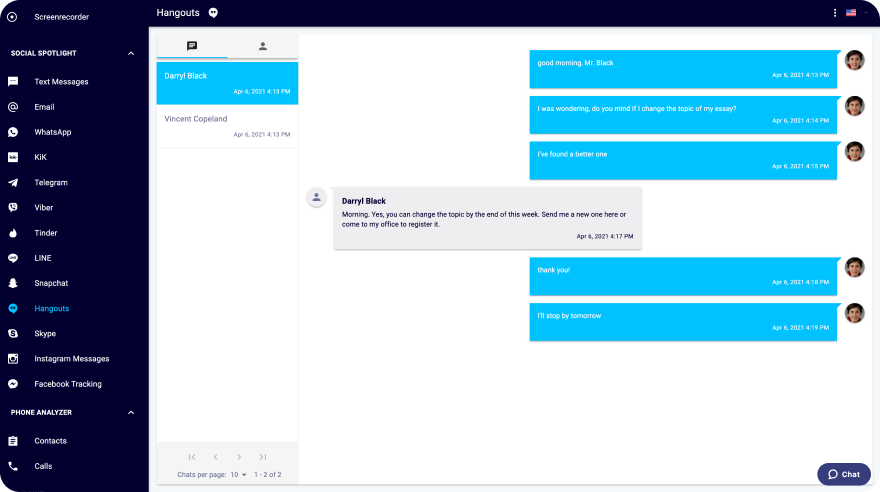Select the LINE chat icon

[13, 258]
